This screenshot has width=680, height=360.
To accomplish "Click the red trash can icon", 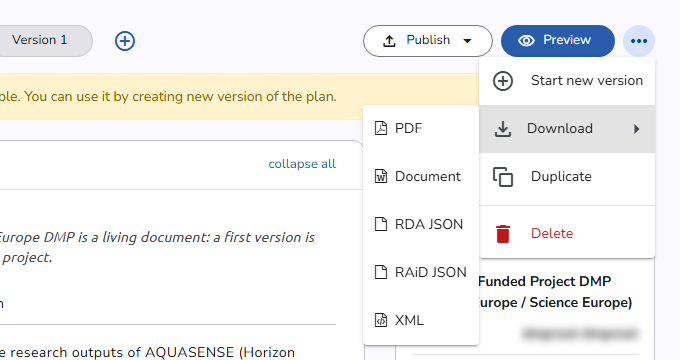I will (503, 234).
